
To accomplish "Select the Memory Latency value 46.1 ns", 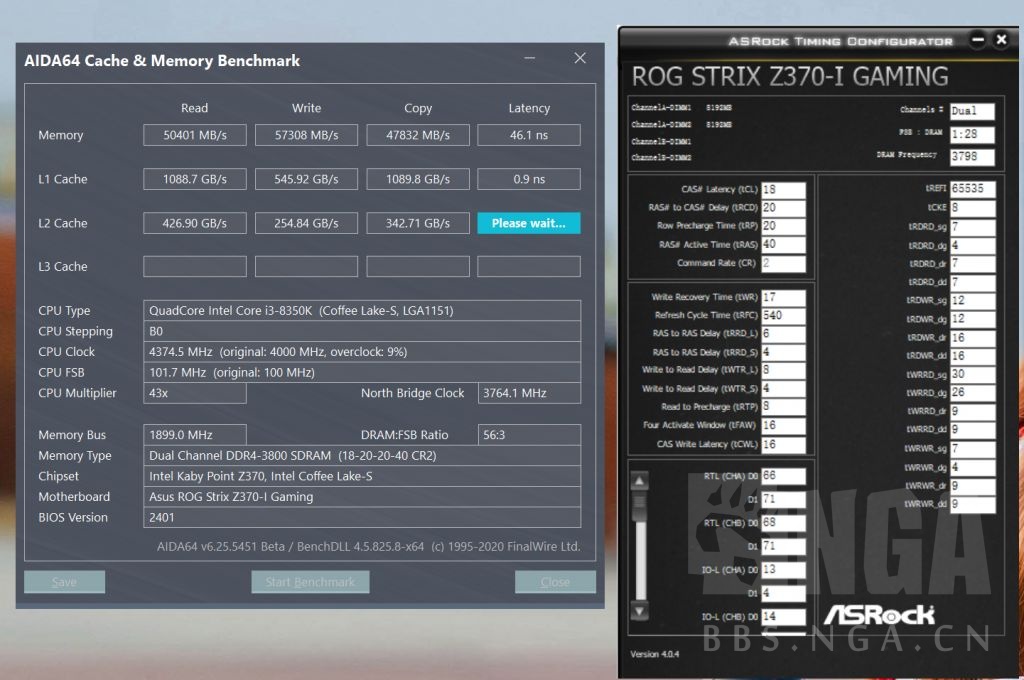I will (x=529, y=135).
